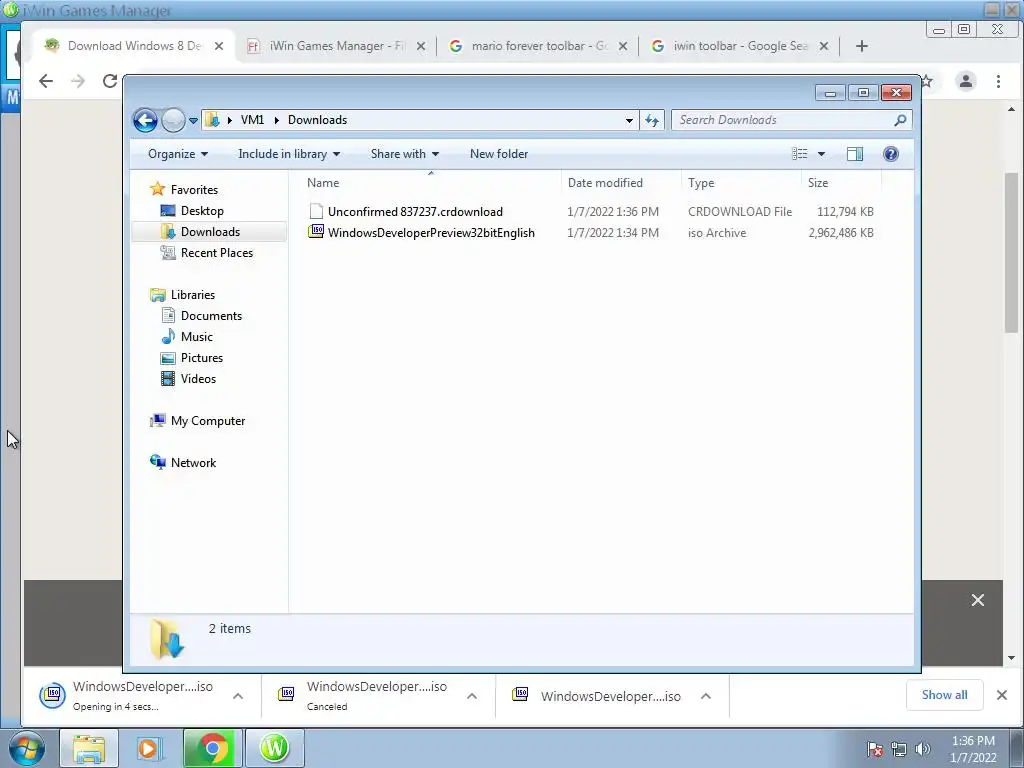1024x768 pixels.
Task: Switch to iwin toolbar Google Search tab
Action: pos(740,46)
